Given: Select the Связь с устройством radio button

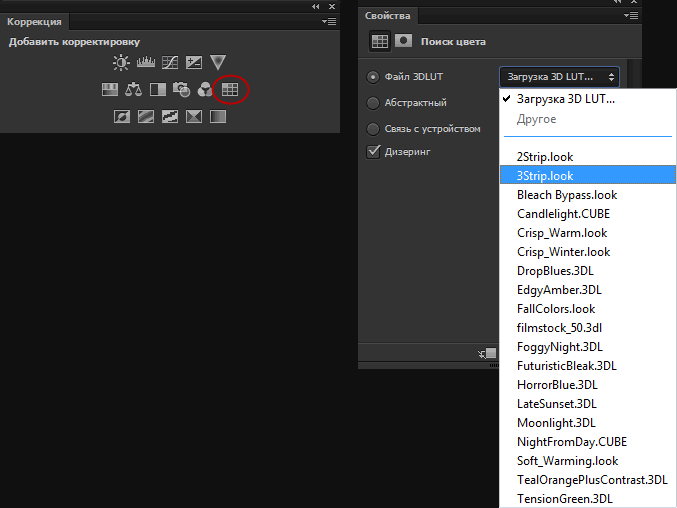Looking at the screenshot, I should pyautogui.click(x=373, y=129).
